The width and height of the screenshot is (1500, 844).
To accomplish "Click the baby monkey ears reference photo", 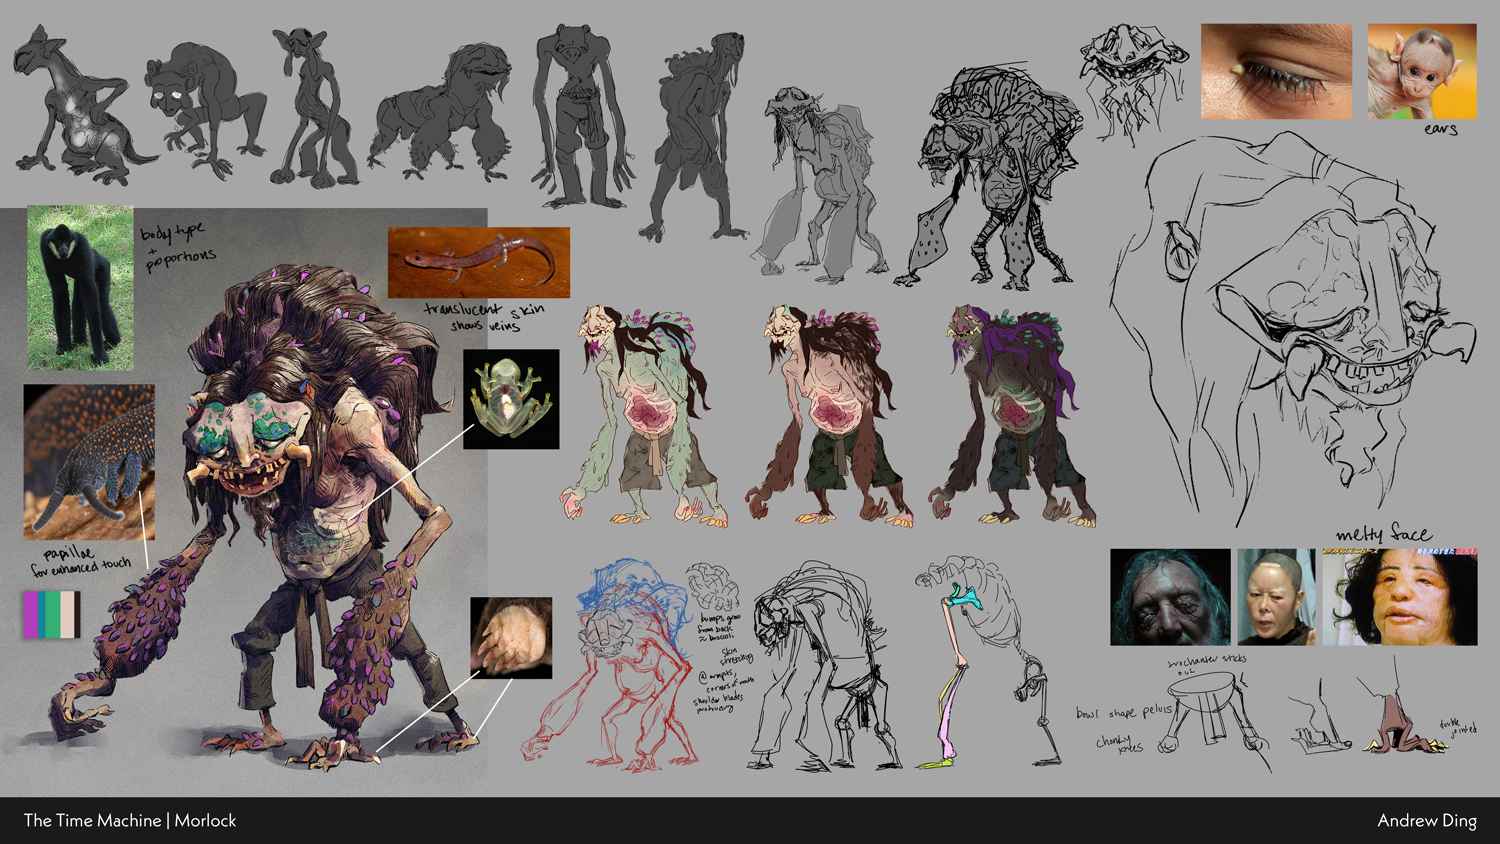I will (1421, 72).
